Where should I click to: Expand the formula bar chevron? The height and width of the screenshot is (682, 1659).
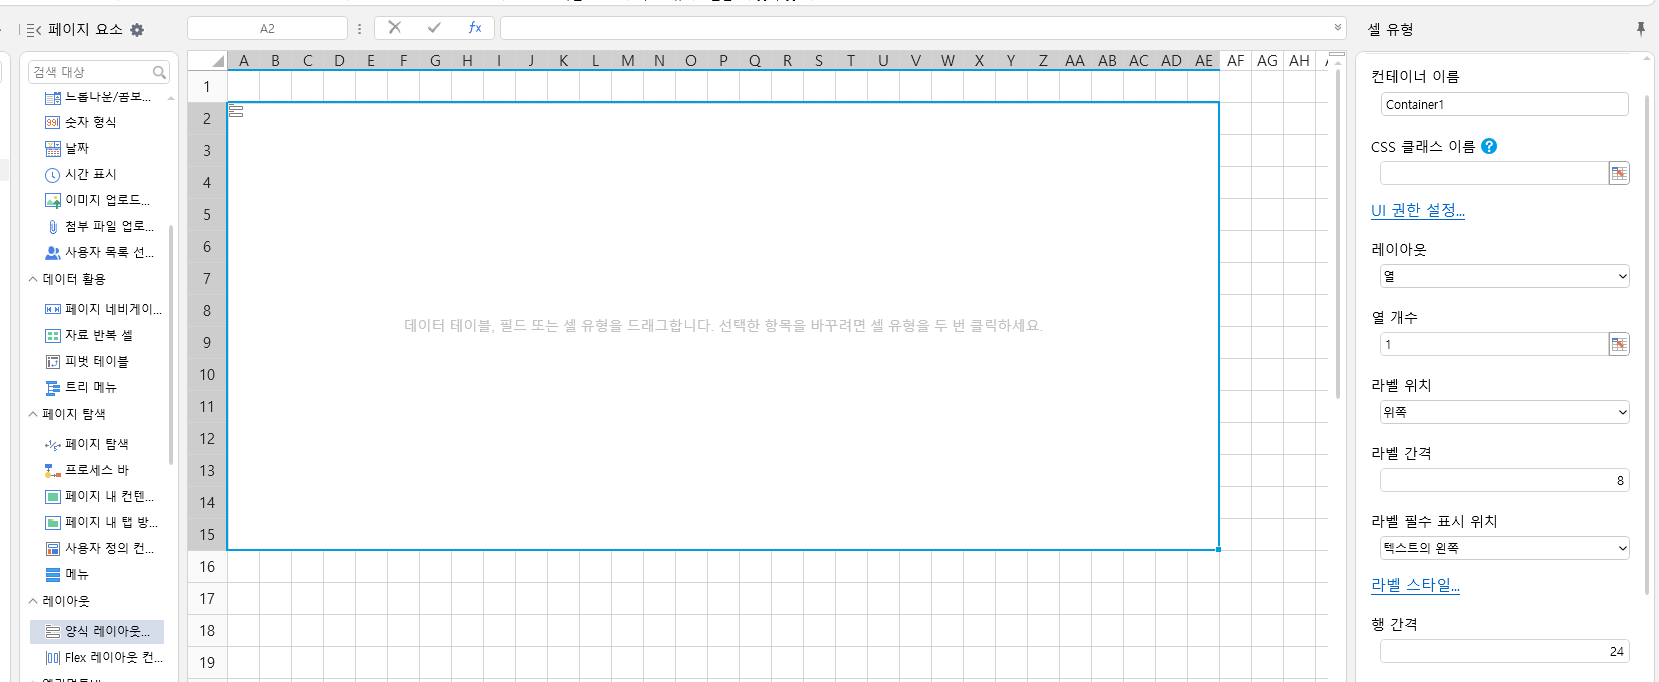(1338, 28)
